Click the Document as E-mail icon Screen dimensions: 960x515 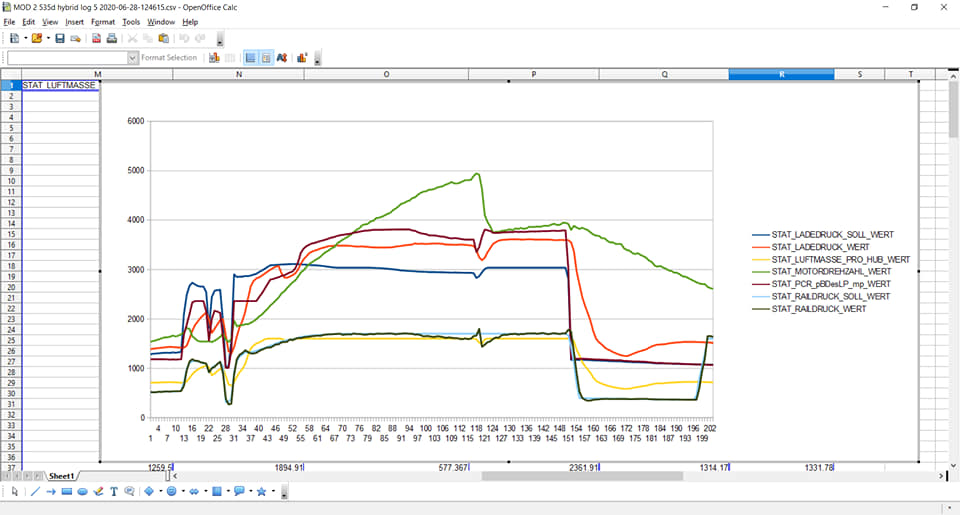pyautogui.click(x=75, y=38)
